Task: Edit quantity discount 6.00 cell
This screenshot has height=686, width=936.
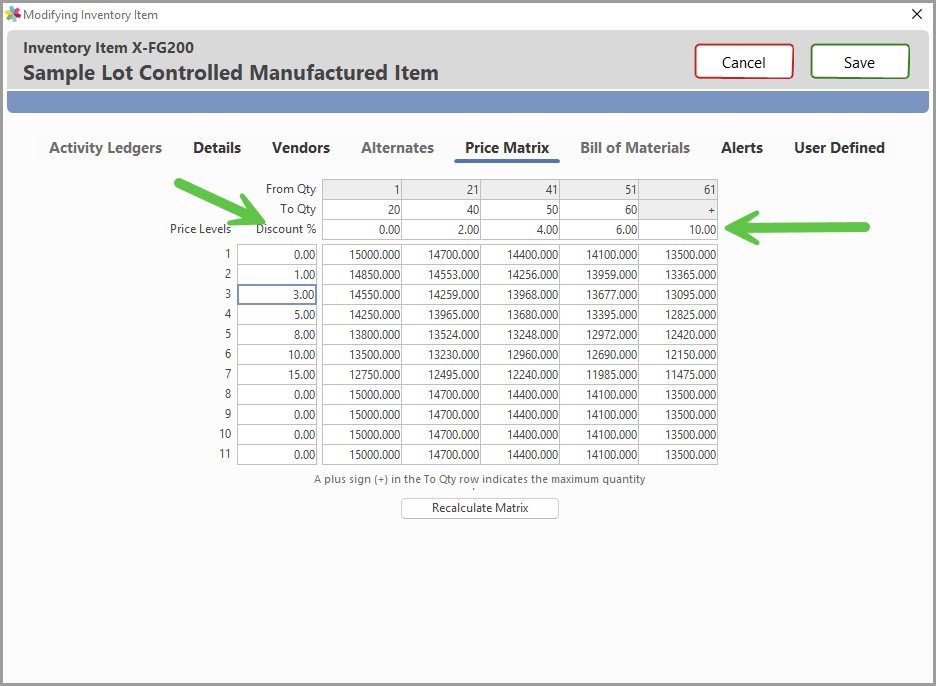Action: (x=599, y=230)
